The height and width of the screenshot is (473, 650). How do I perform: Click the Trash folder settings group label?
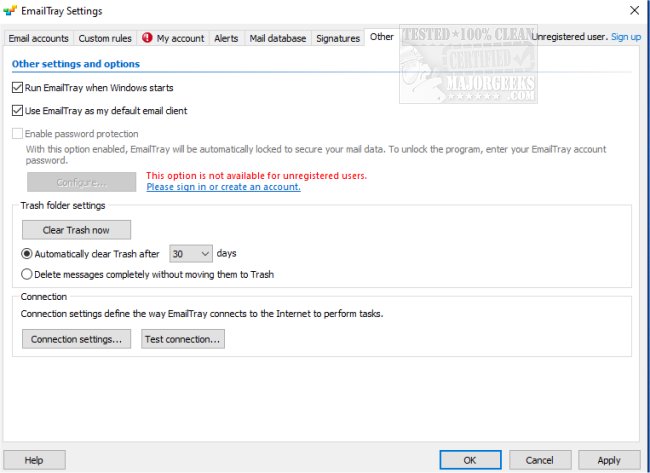(x=63, y=206)
